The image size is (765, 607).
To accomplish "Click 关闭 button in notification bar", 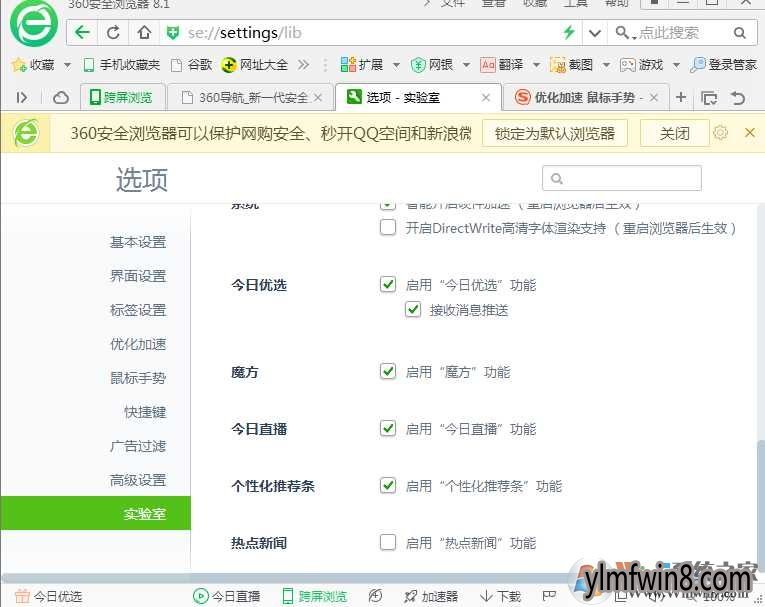I will pyautogui.click(x=674, y=133).
